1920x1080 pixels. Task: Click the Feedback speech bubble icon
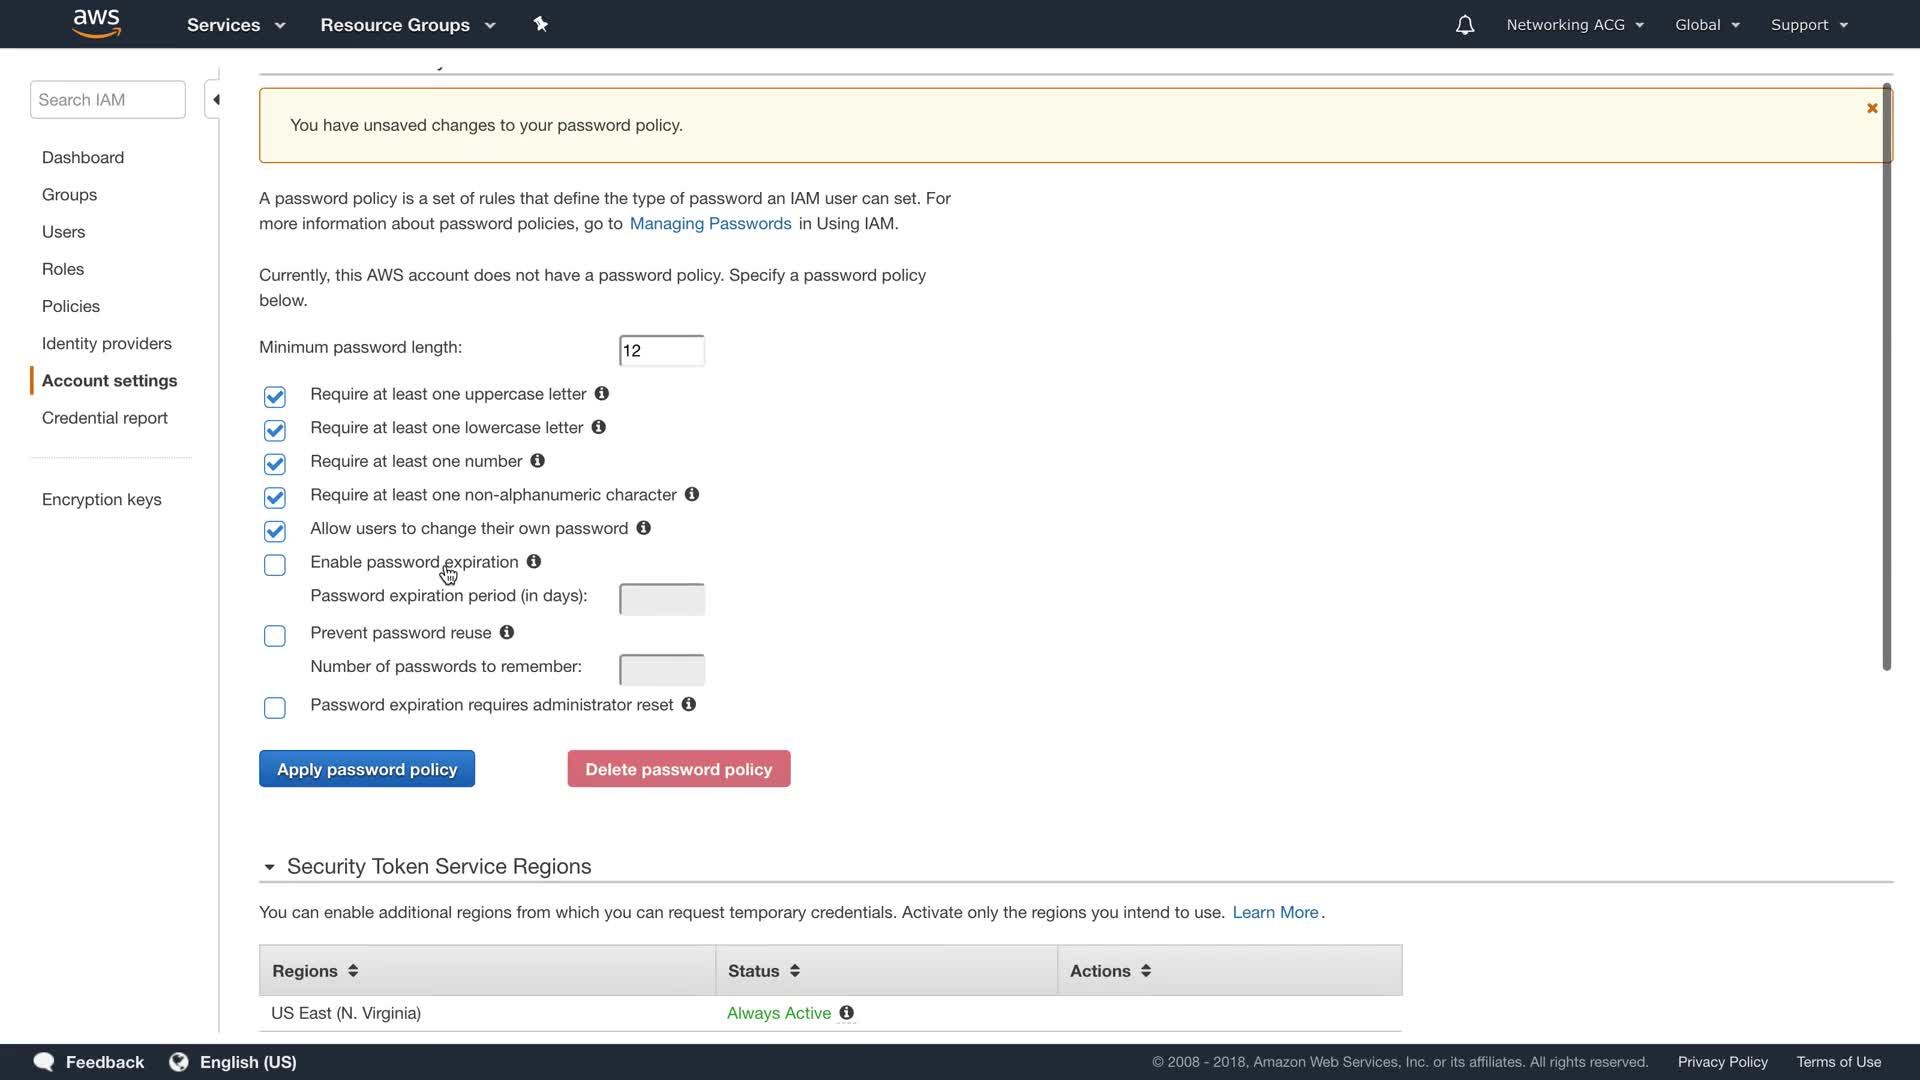(x=44, y=1062)
